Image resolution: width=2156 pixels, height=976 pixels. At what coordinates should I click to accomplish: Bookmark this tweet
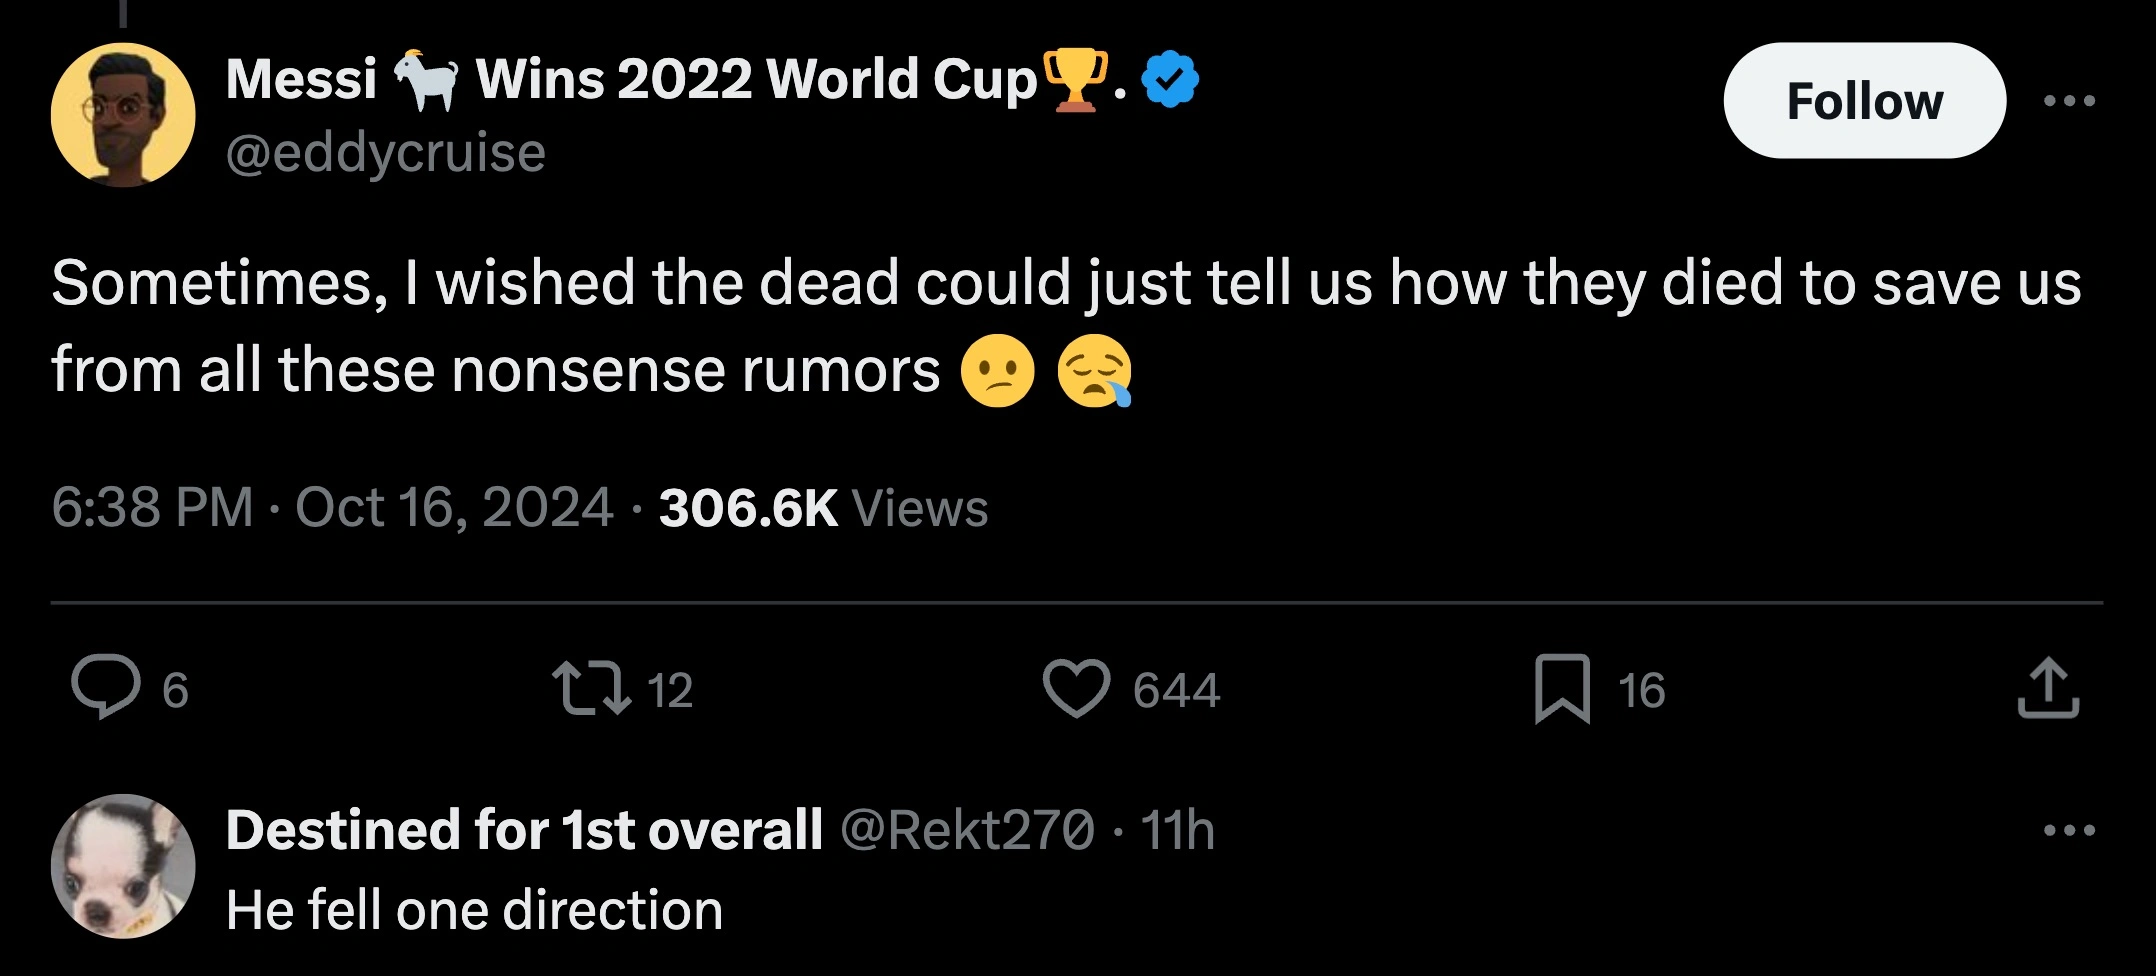click(1562, 689)
